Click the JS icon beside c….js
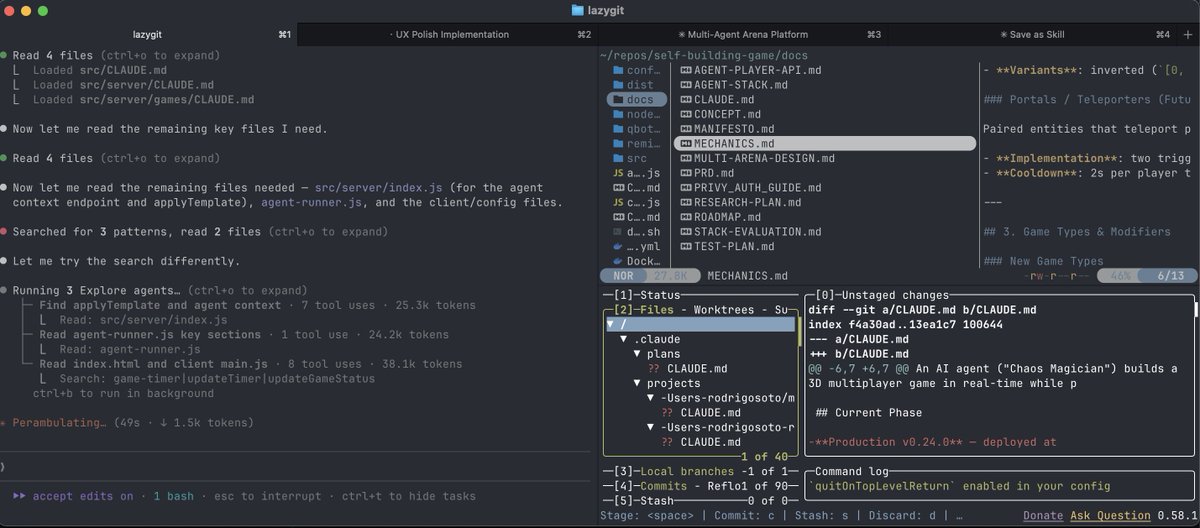The image size is (1200, 528). [617, 202]
